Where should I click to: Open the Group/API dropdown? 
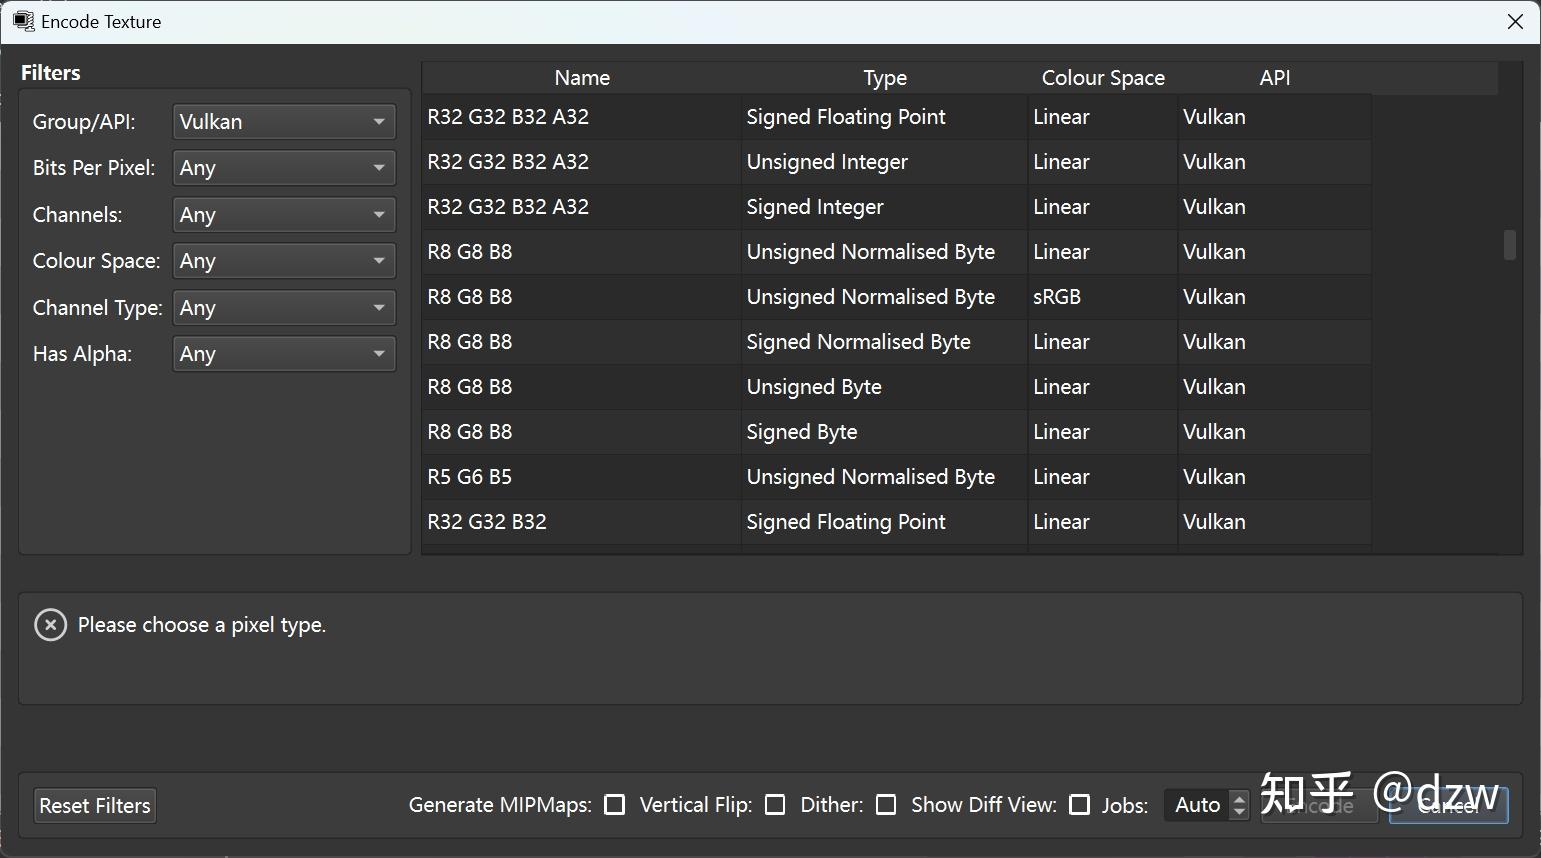(284, 122)
